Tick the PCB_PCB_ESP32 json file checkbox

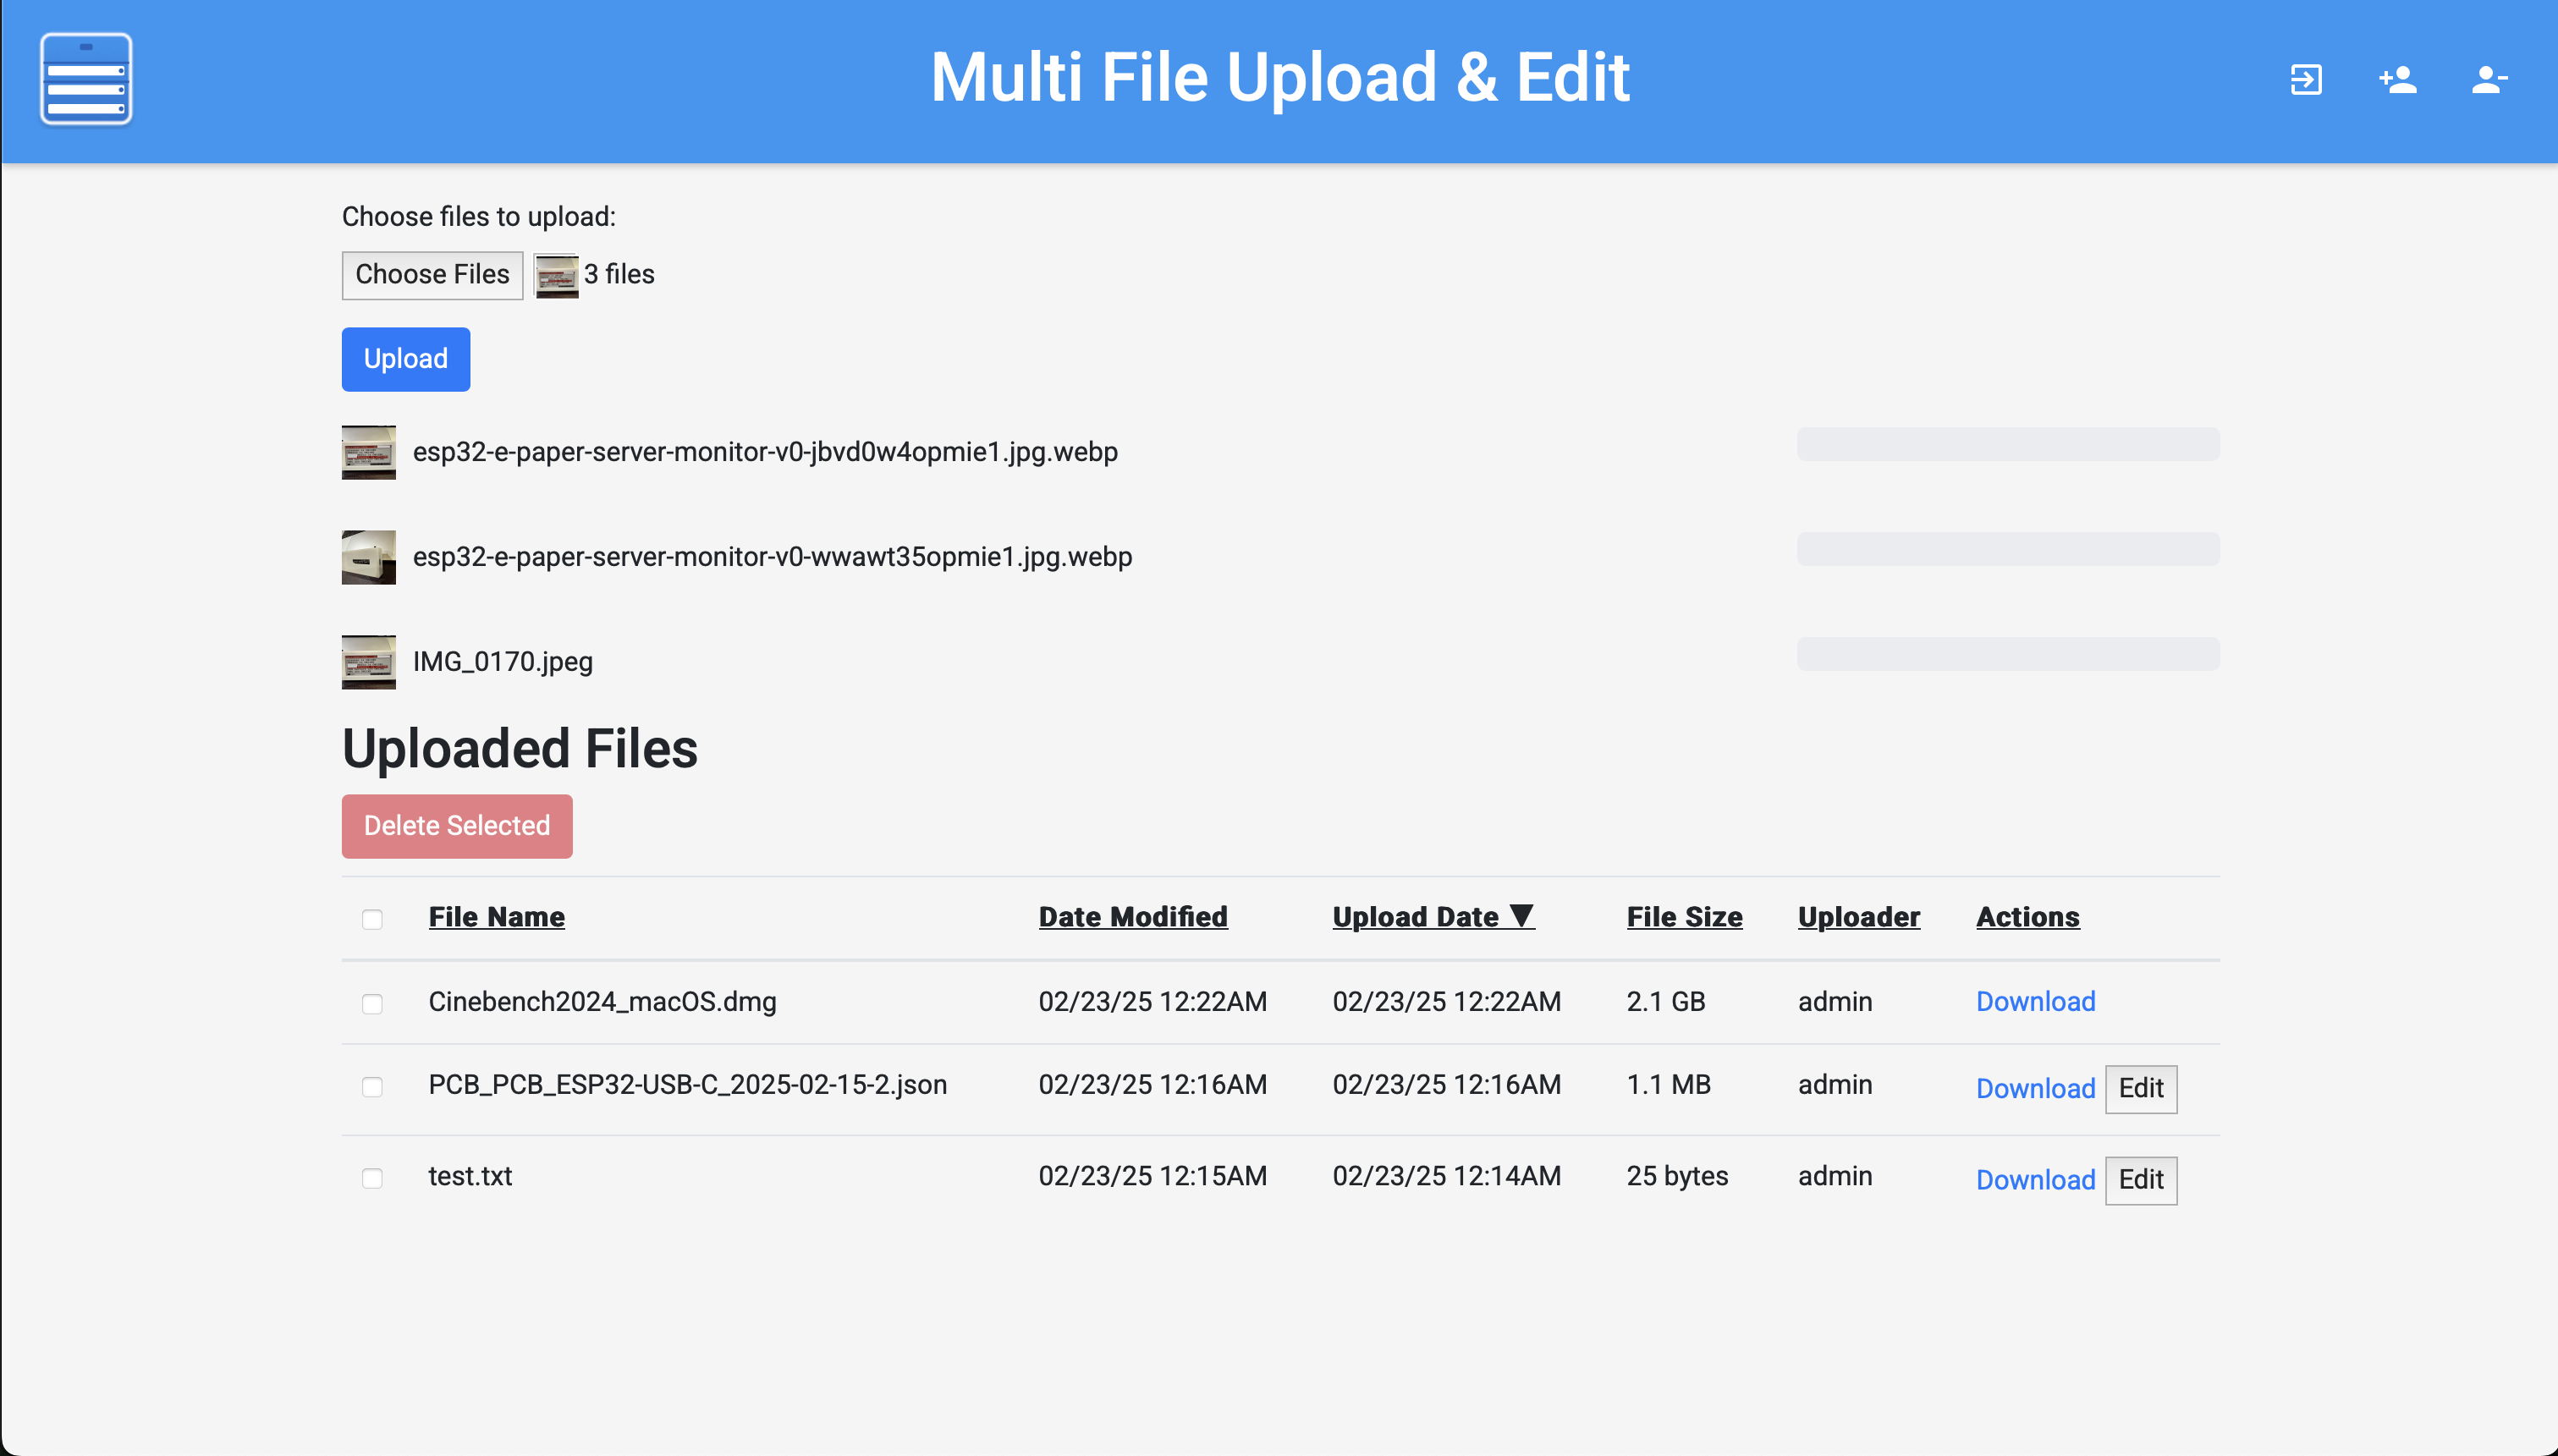pos(372,1086)
